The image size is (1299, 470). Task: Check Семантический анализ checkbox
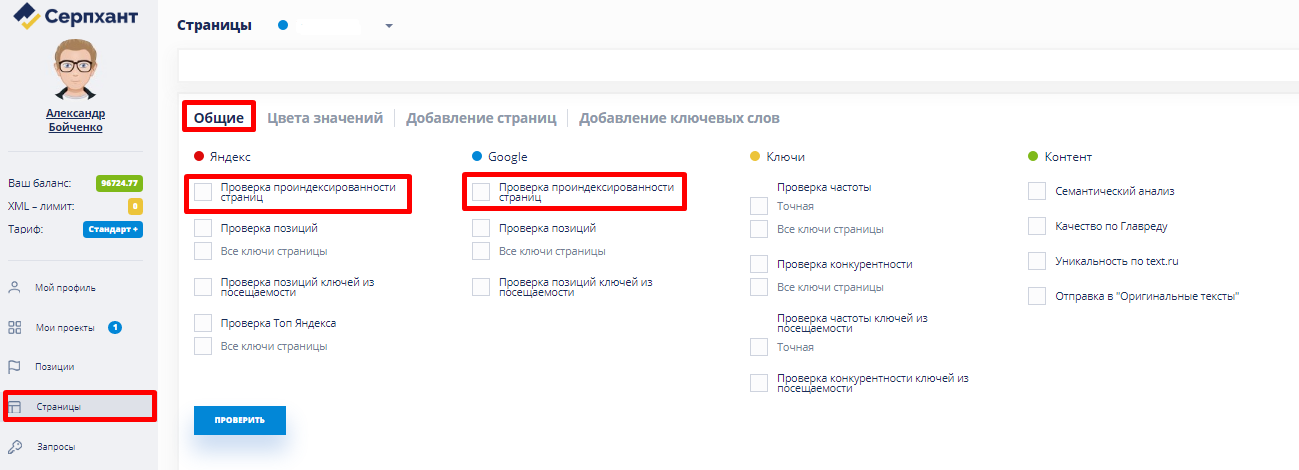pos(1037,191)
